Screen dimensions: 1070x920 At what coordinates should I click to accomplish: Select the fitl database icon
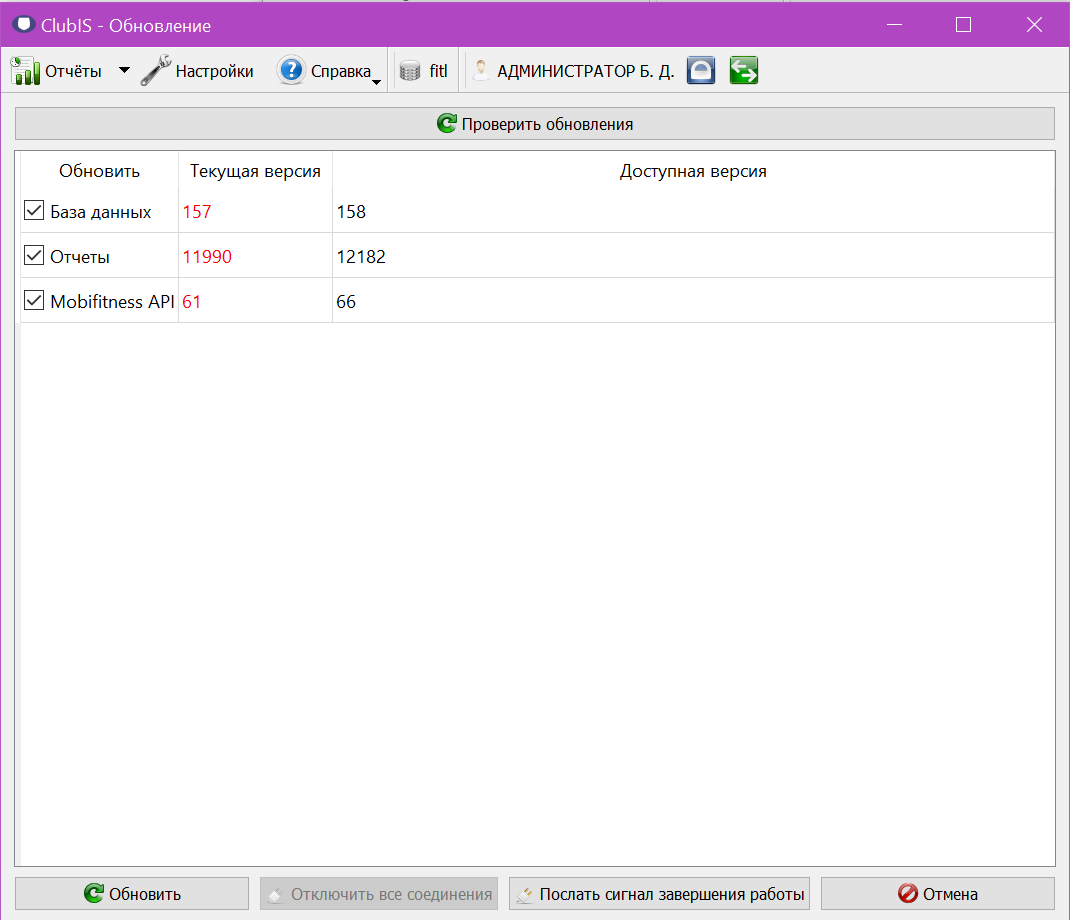click(410, 71)
